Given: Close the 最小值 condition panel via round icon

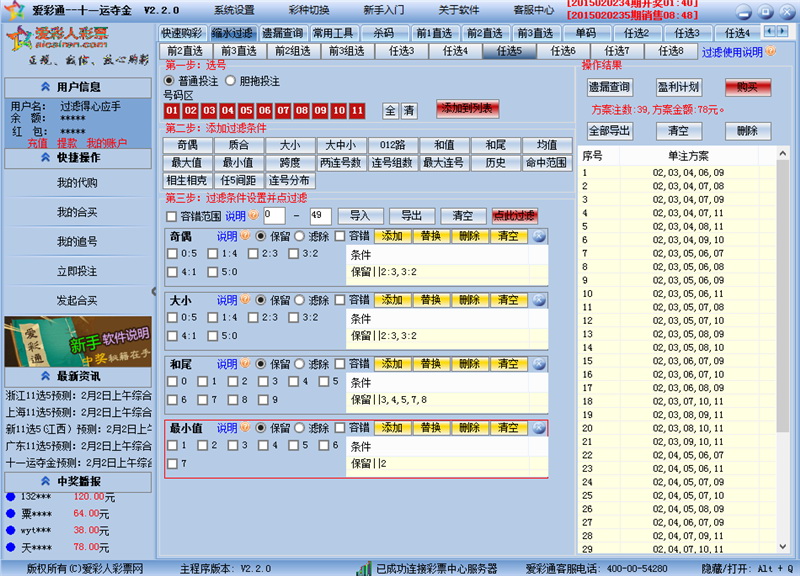Looking at the screenshot, I should (x=539, y=428).
